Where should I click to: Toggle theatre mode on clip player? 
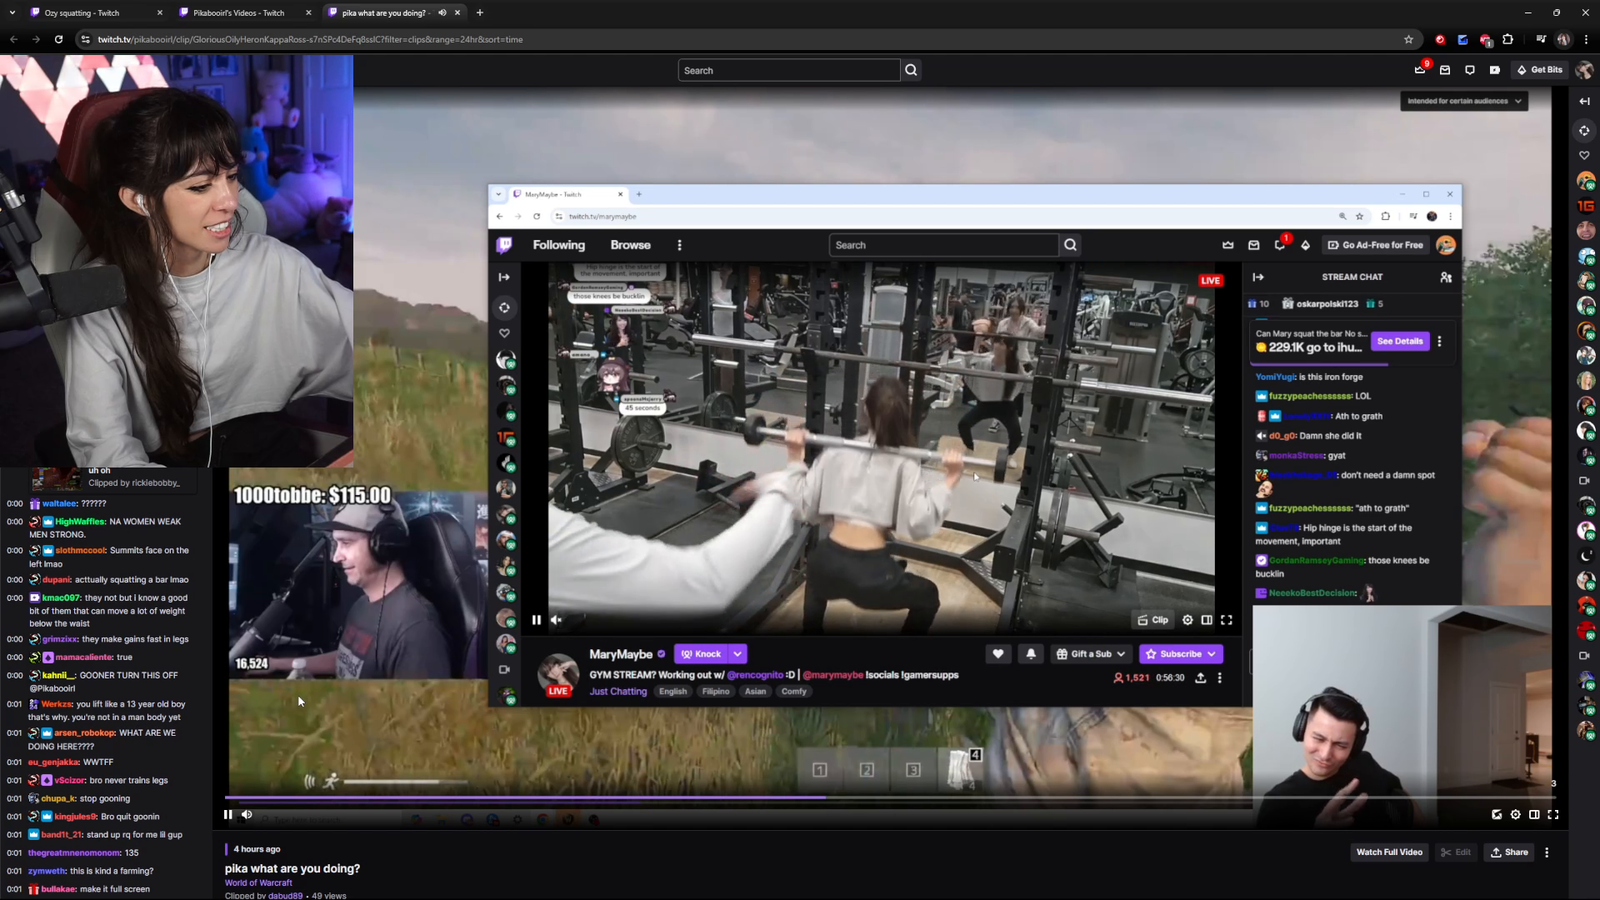click(x=1535, y=814)
